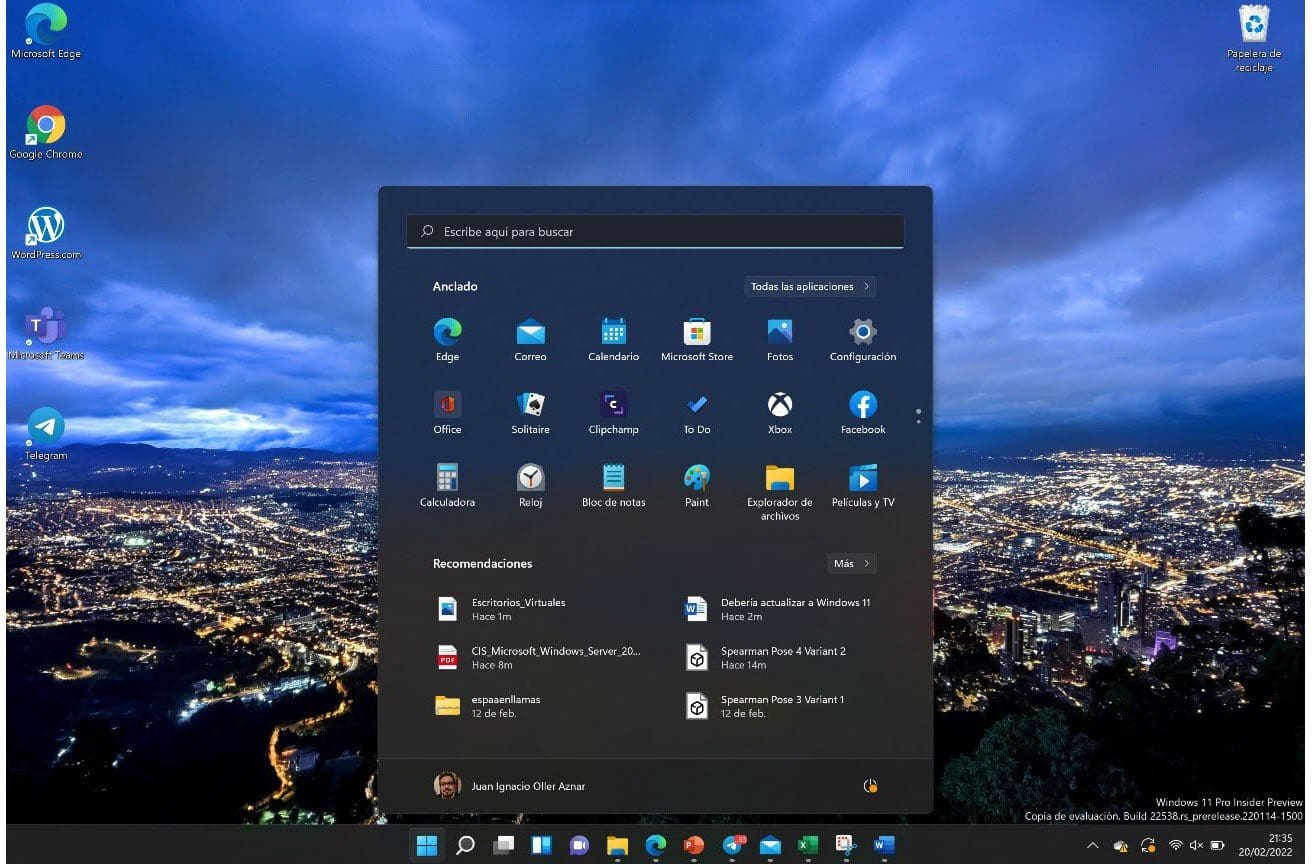Show hidden system tray icons
1314x864 pixels.
click(1092, 846)
